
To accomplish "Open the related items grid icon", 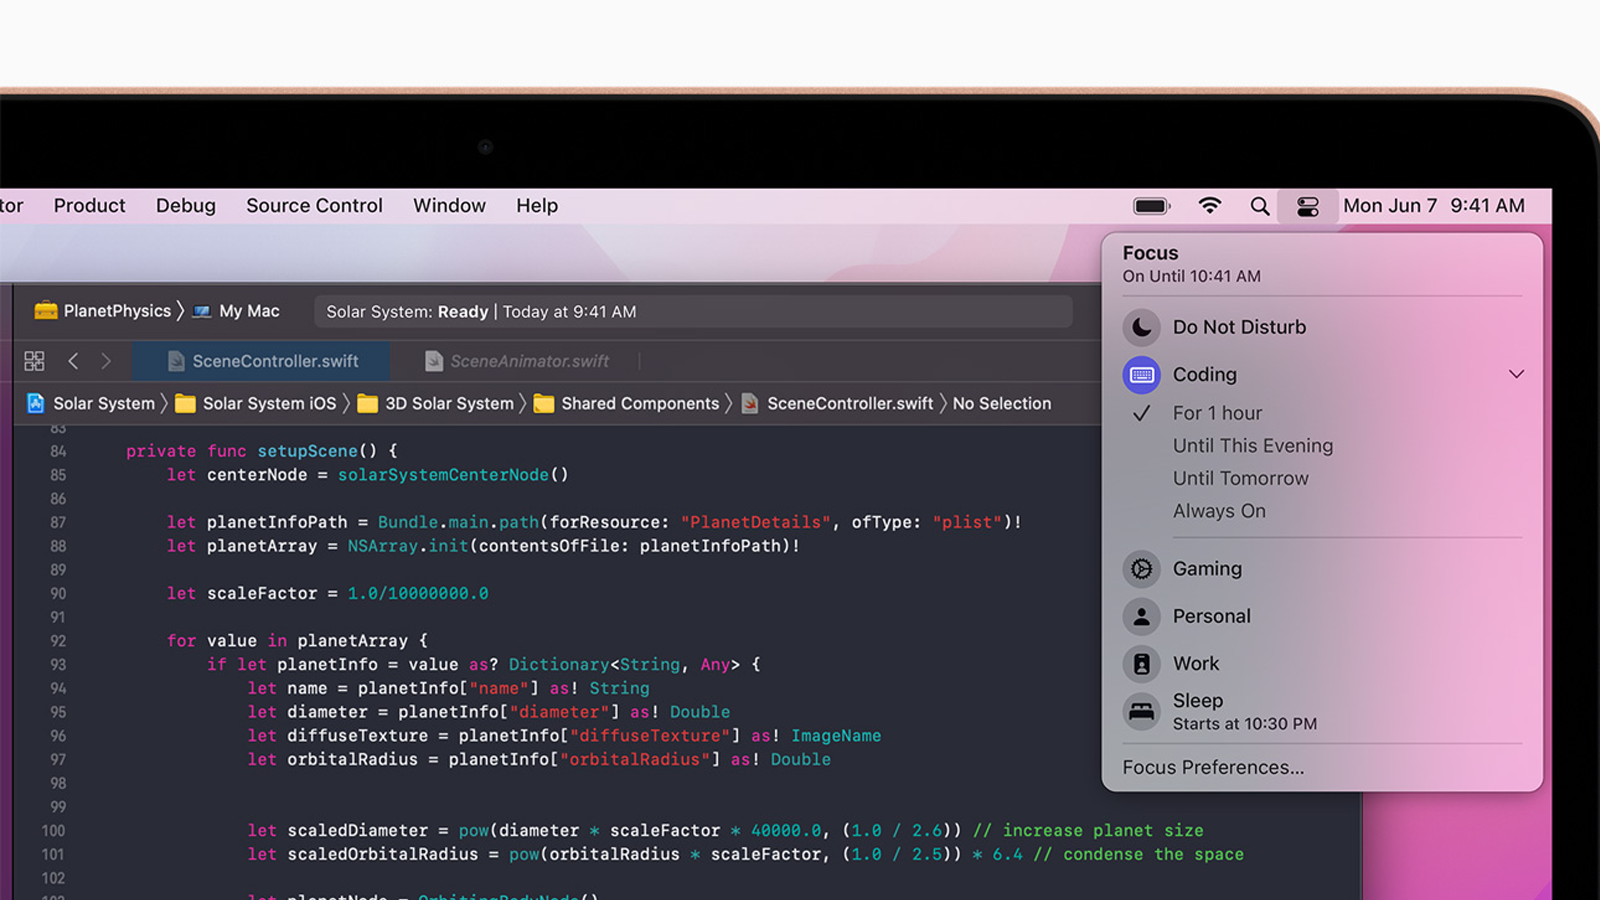I will point(34,361).
